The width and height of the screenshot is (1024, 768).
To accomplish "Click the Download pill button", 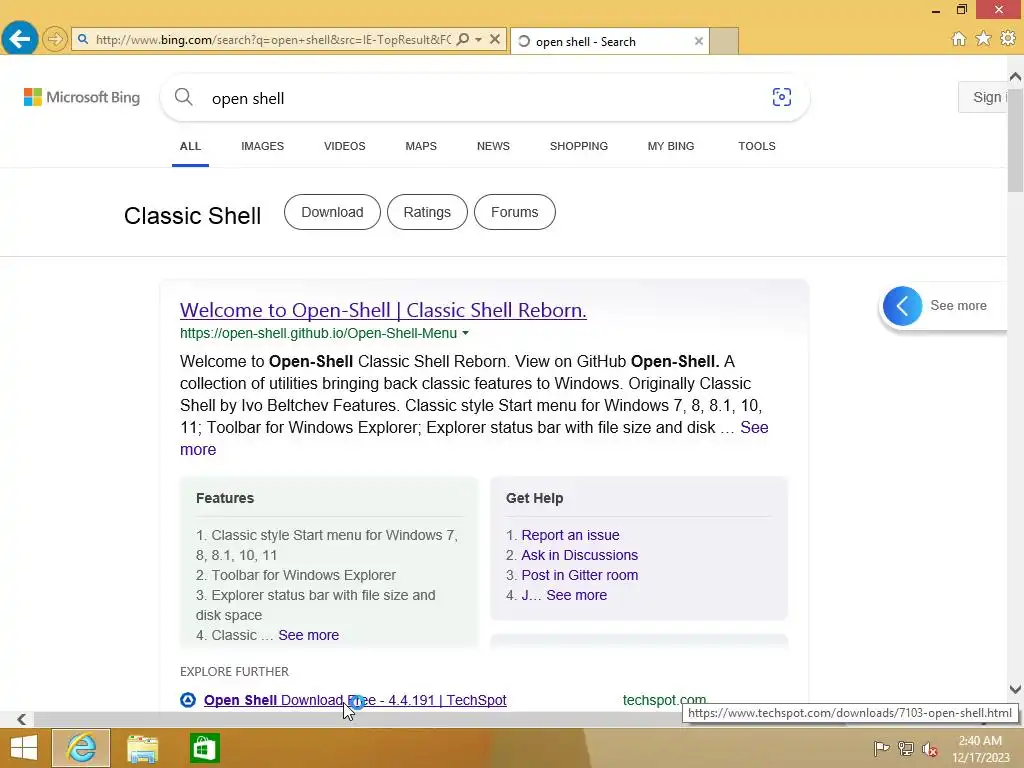I will tap(332, 212).
